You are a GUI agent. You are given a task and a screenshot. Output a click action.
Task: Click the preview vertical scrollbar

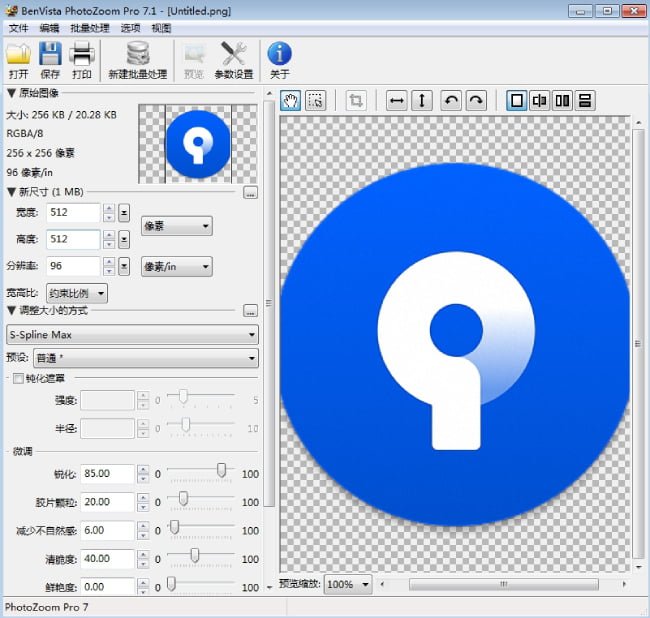tap(638, 344)
